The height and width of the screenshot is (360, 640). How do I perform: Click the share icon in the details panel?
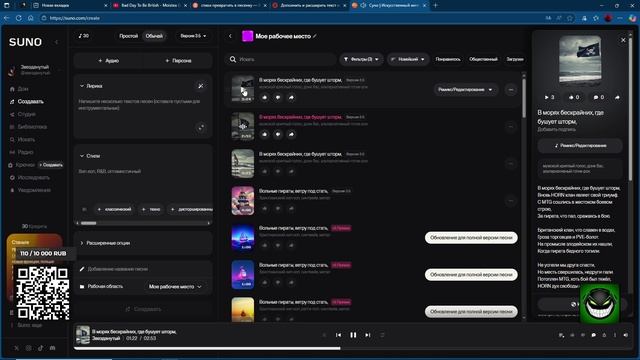[x=617, y=97]
